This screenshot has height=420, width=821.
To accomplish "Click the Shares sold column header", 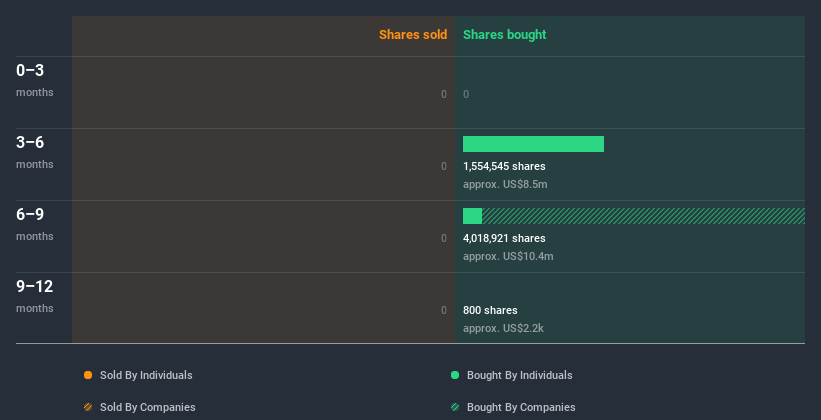I will 412,35.
